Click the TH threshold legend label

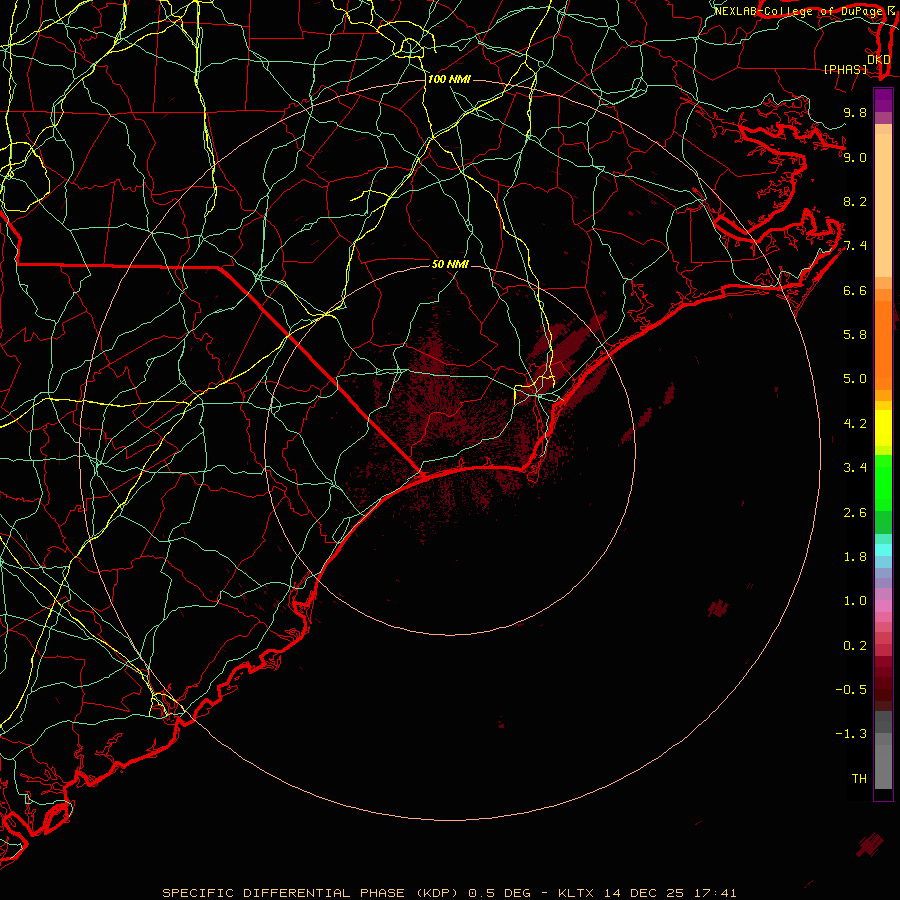click(859, 778)
